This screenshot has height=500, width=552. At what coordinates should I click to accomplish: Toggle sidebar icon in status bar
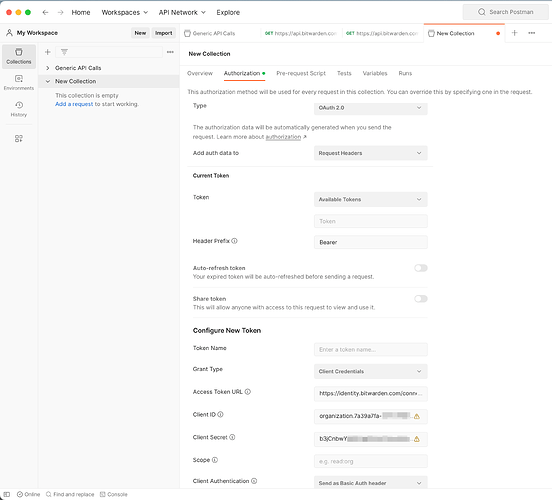(x=7, y=494)
